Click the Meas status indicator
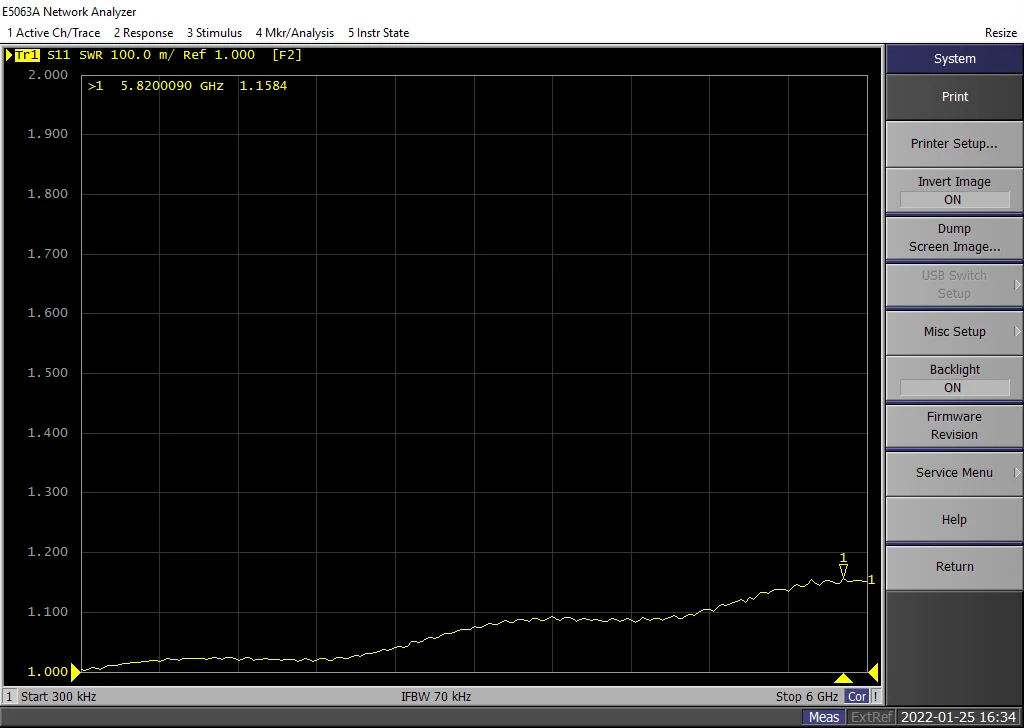Image resolution: width=1024 pixels, height=728 pixels. [824, 717]
